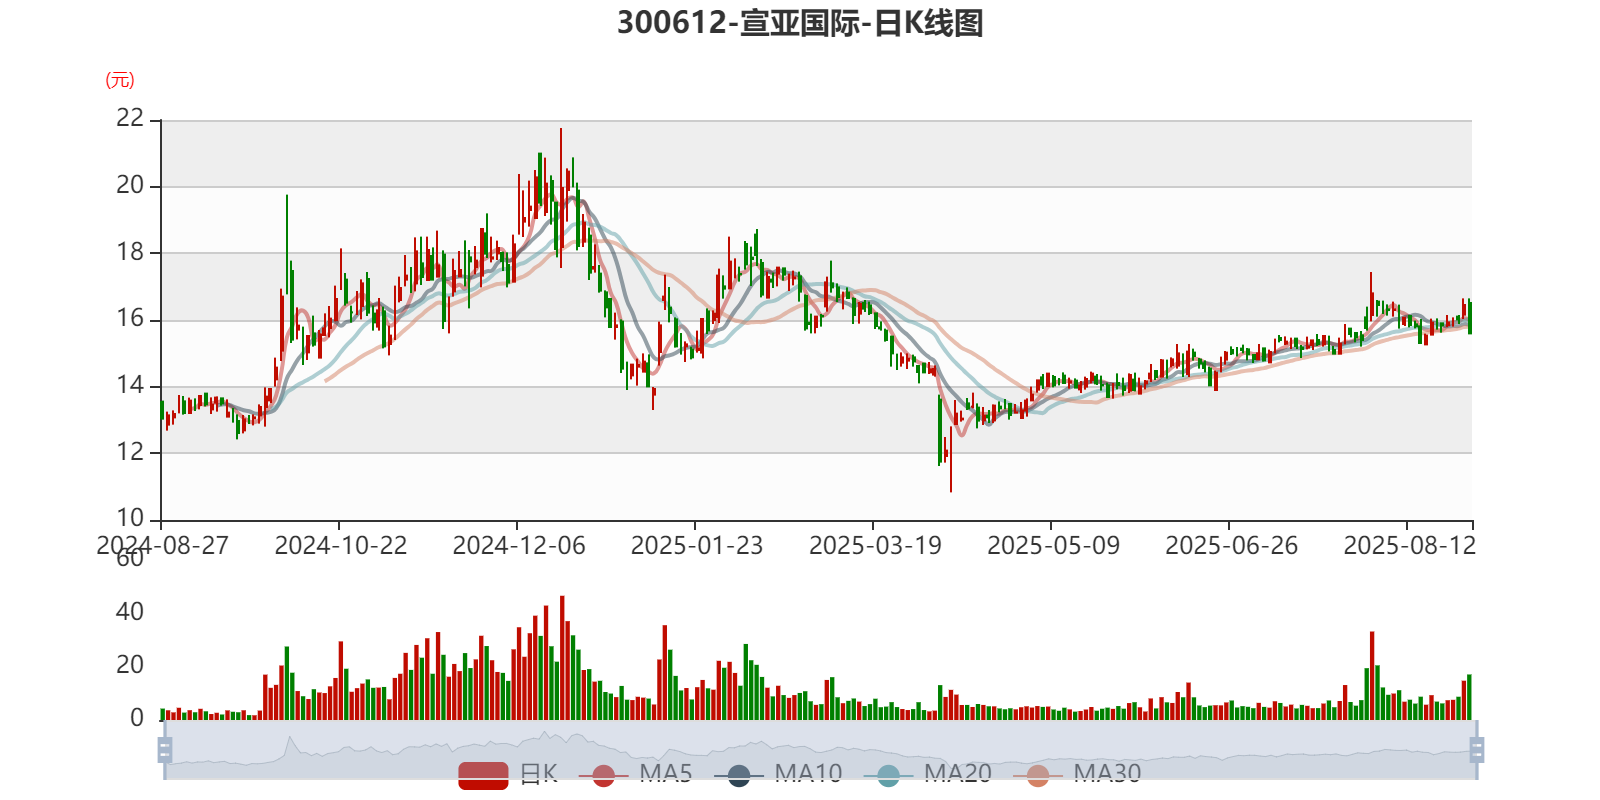Click the 2025-05-09 date axis label
This screenshot has width=1600, height=800.
click(1053, 546)
